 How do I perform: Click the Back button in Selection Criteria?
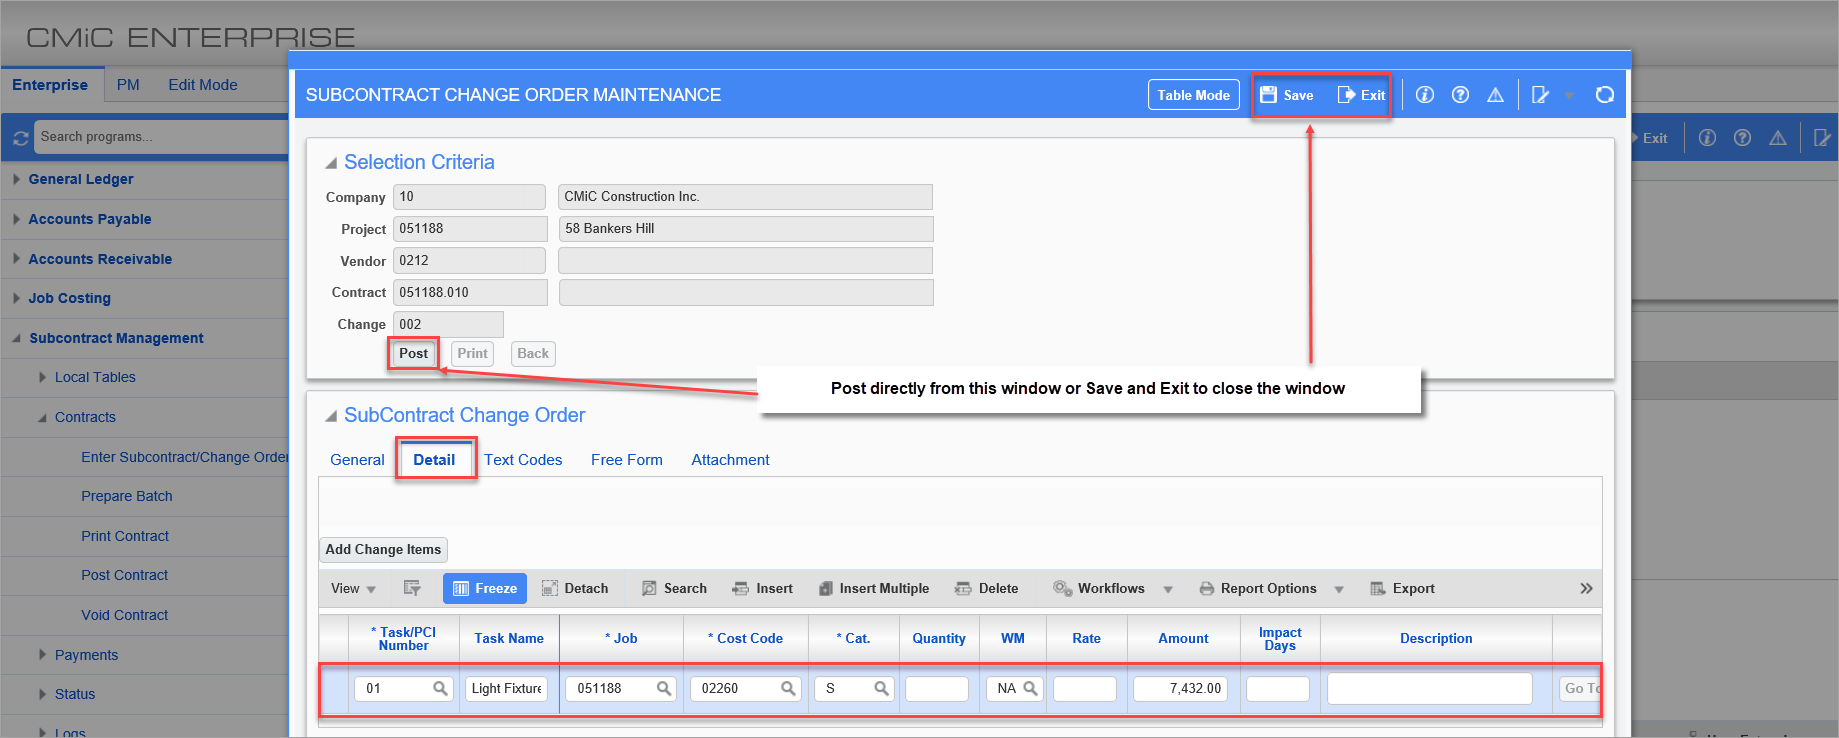click(x=533, y=353)
